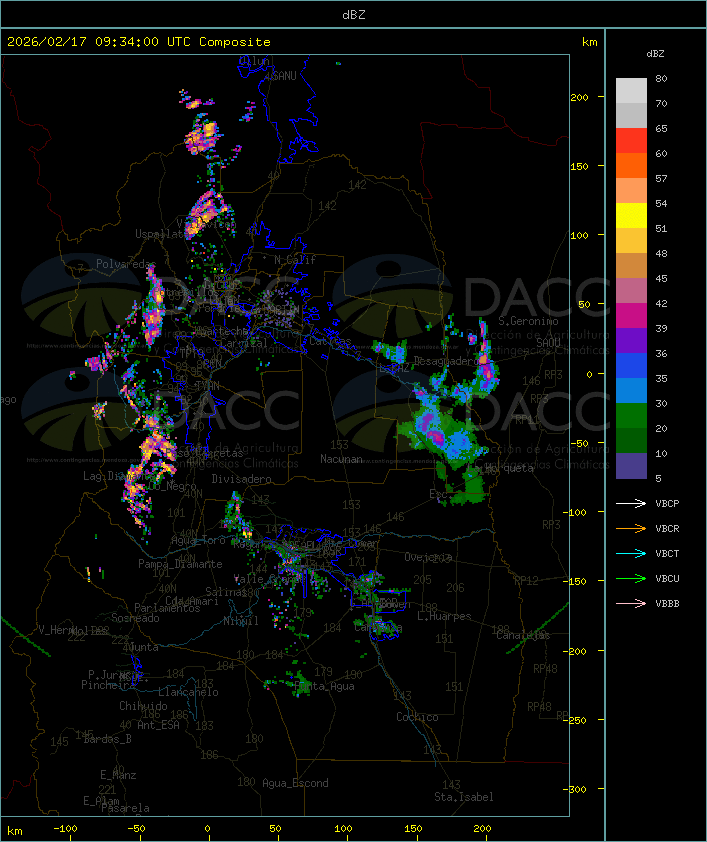This screenshot has height=842, width=707.
Task: Select the dark orange legend color band
Action: click(631, 165)
